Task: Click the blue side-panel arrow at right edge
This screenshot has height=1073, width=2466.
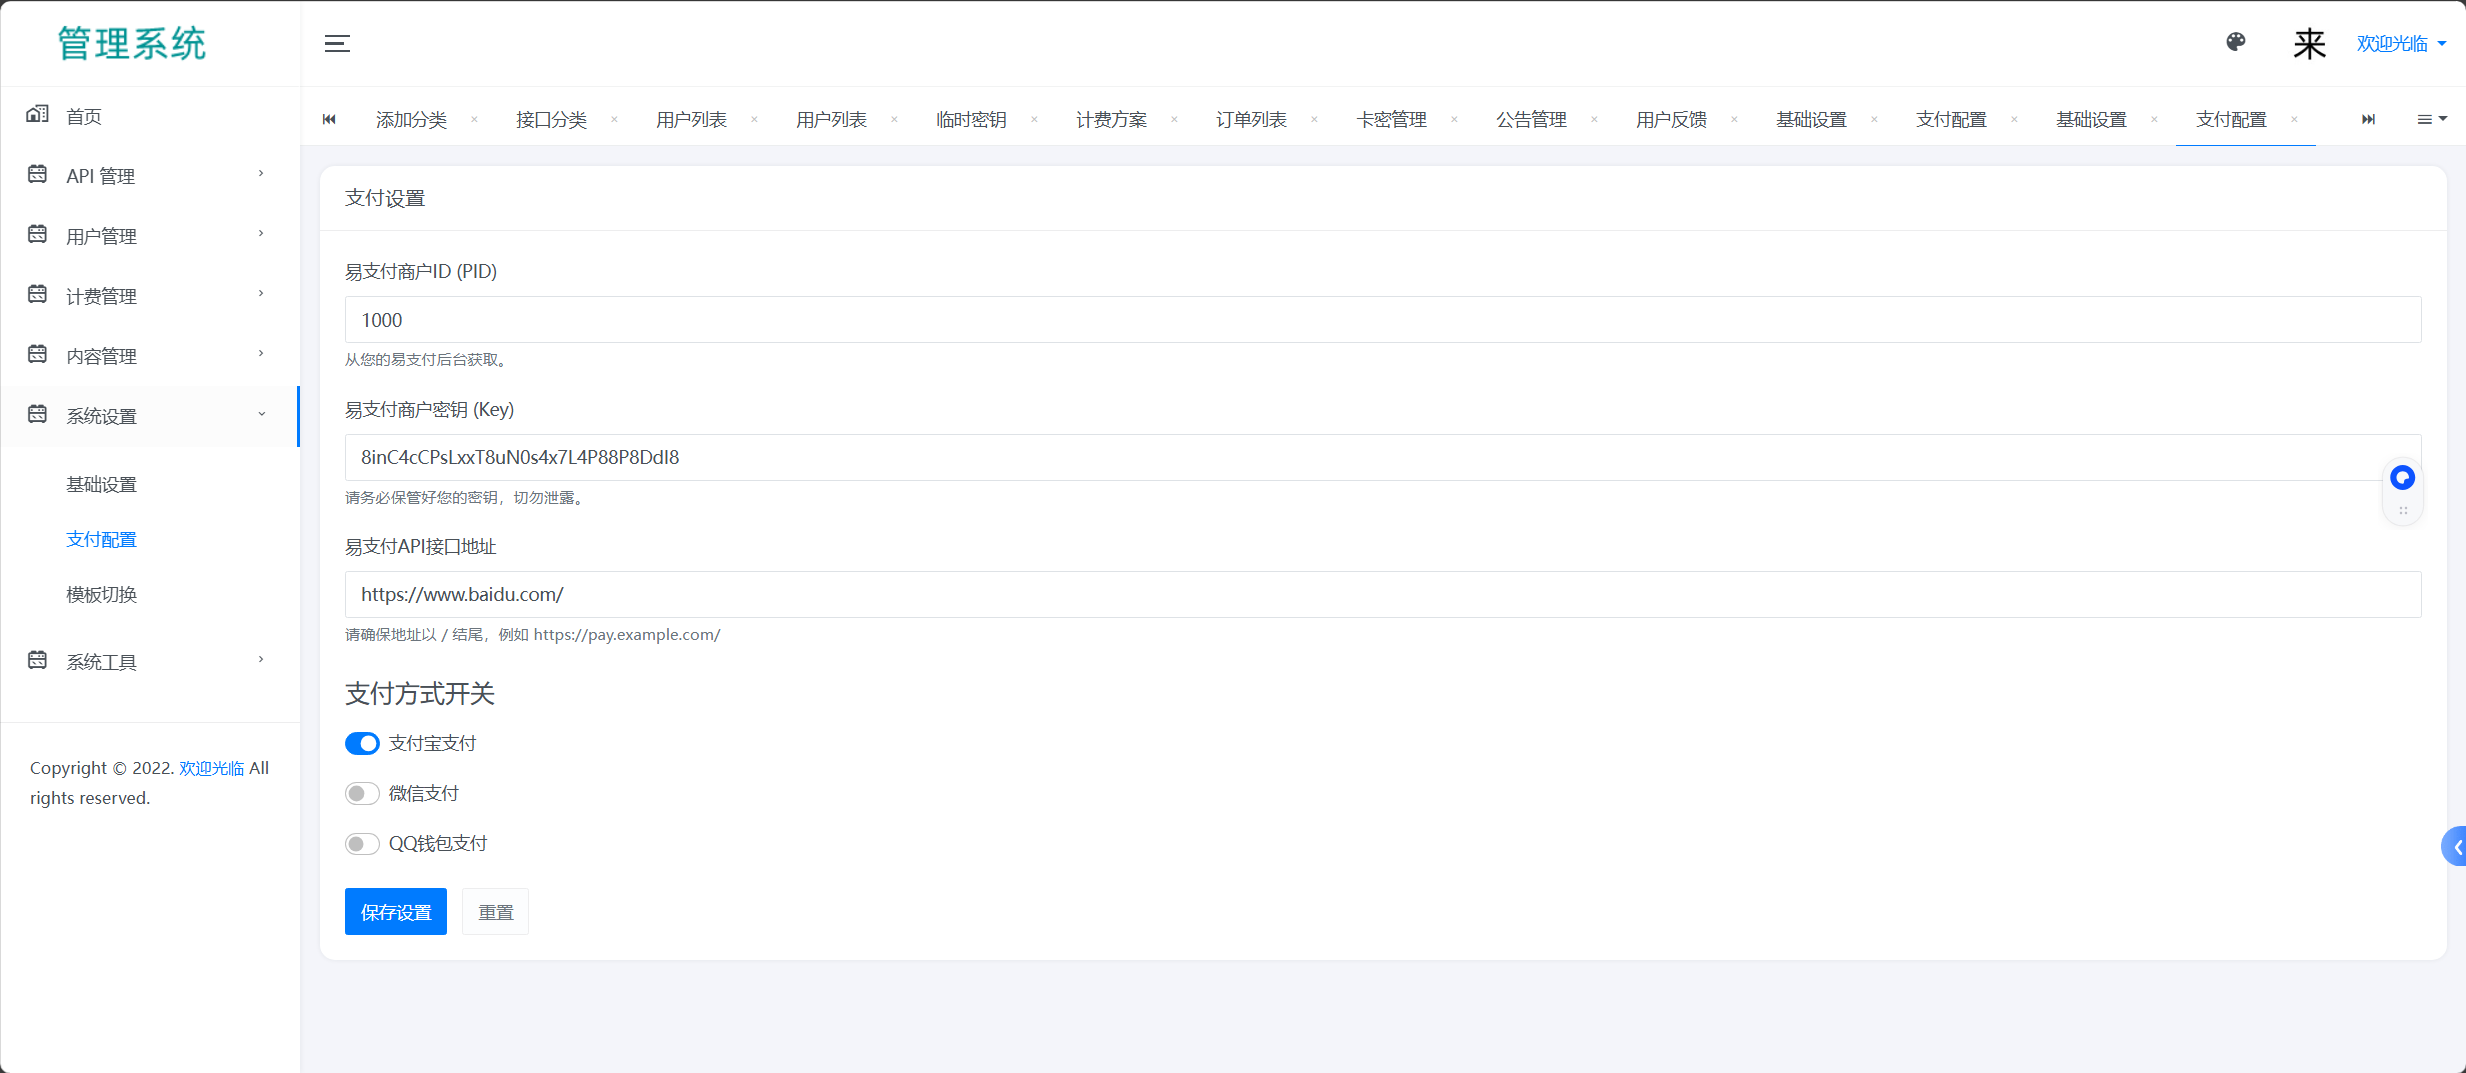Action: [x=2455, y=847]
